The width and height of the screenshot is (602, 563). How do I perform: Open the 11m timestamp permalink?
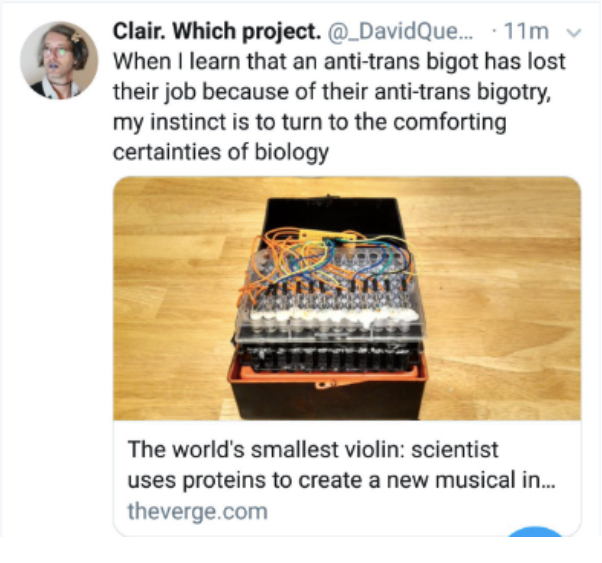coord(526,31)
